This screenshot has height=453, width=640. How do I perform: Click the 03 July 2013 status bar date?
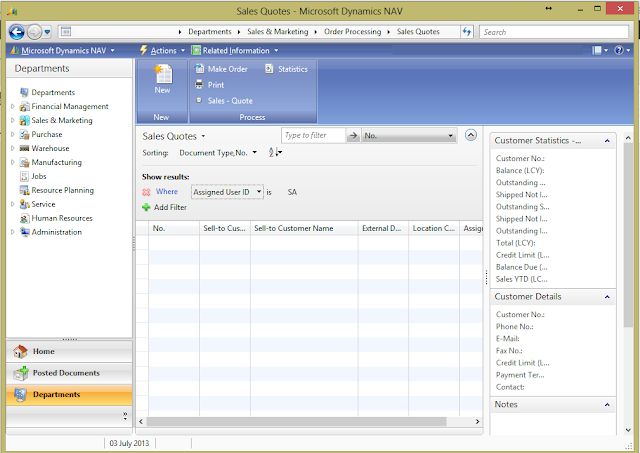[129, 443]
